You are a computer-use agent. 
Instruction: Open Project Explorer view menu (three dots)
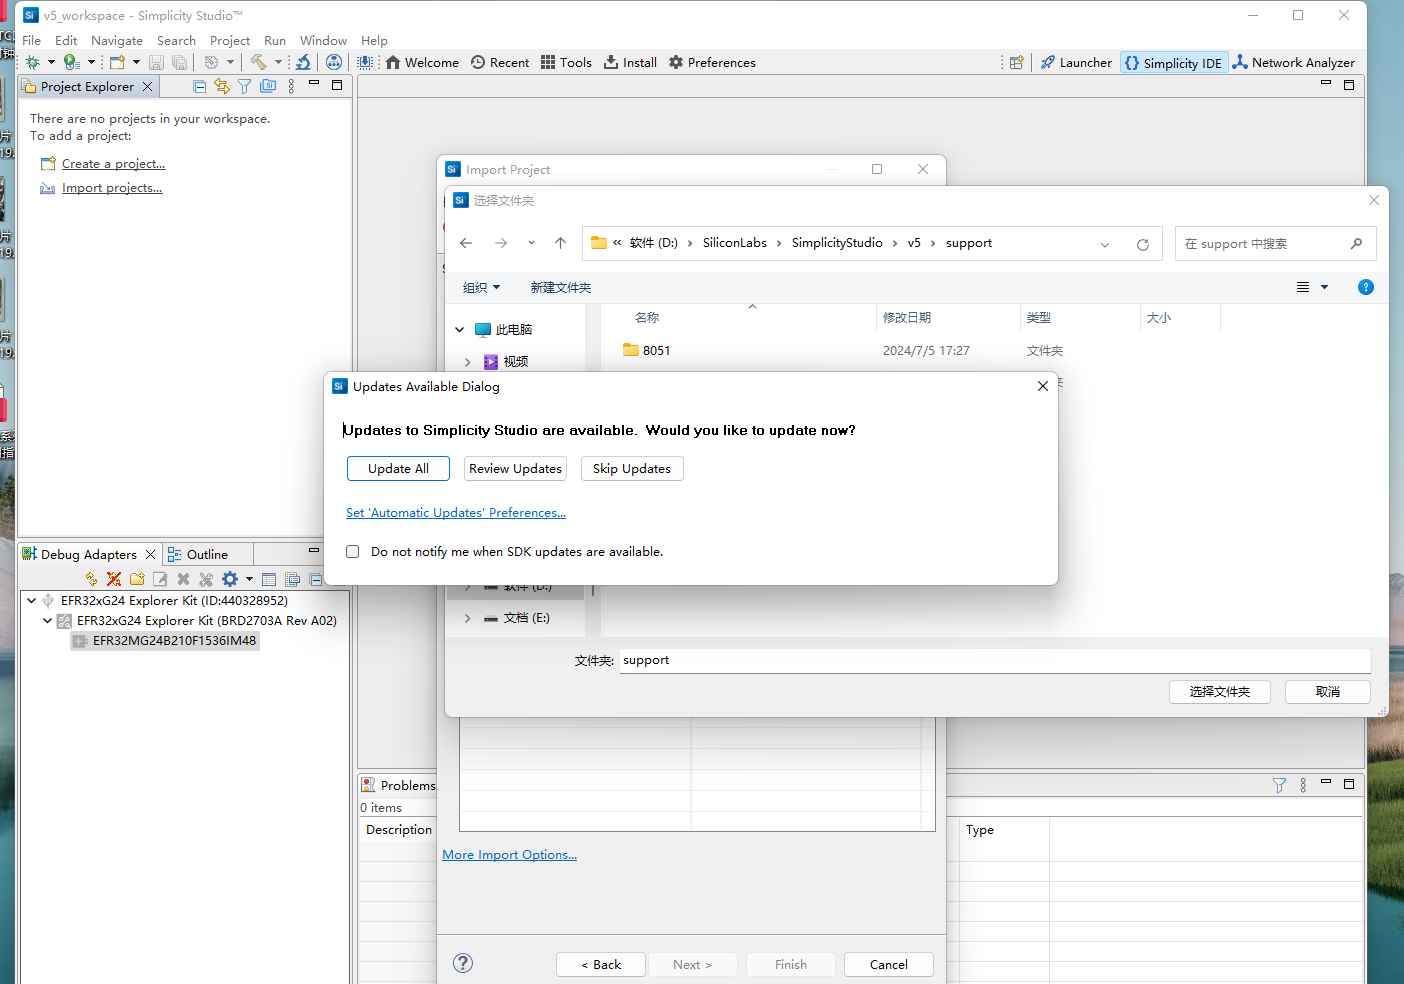(291, 87)
